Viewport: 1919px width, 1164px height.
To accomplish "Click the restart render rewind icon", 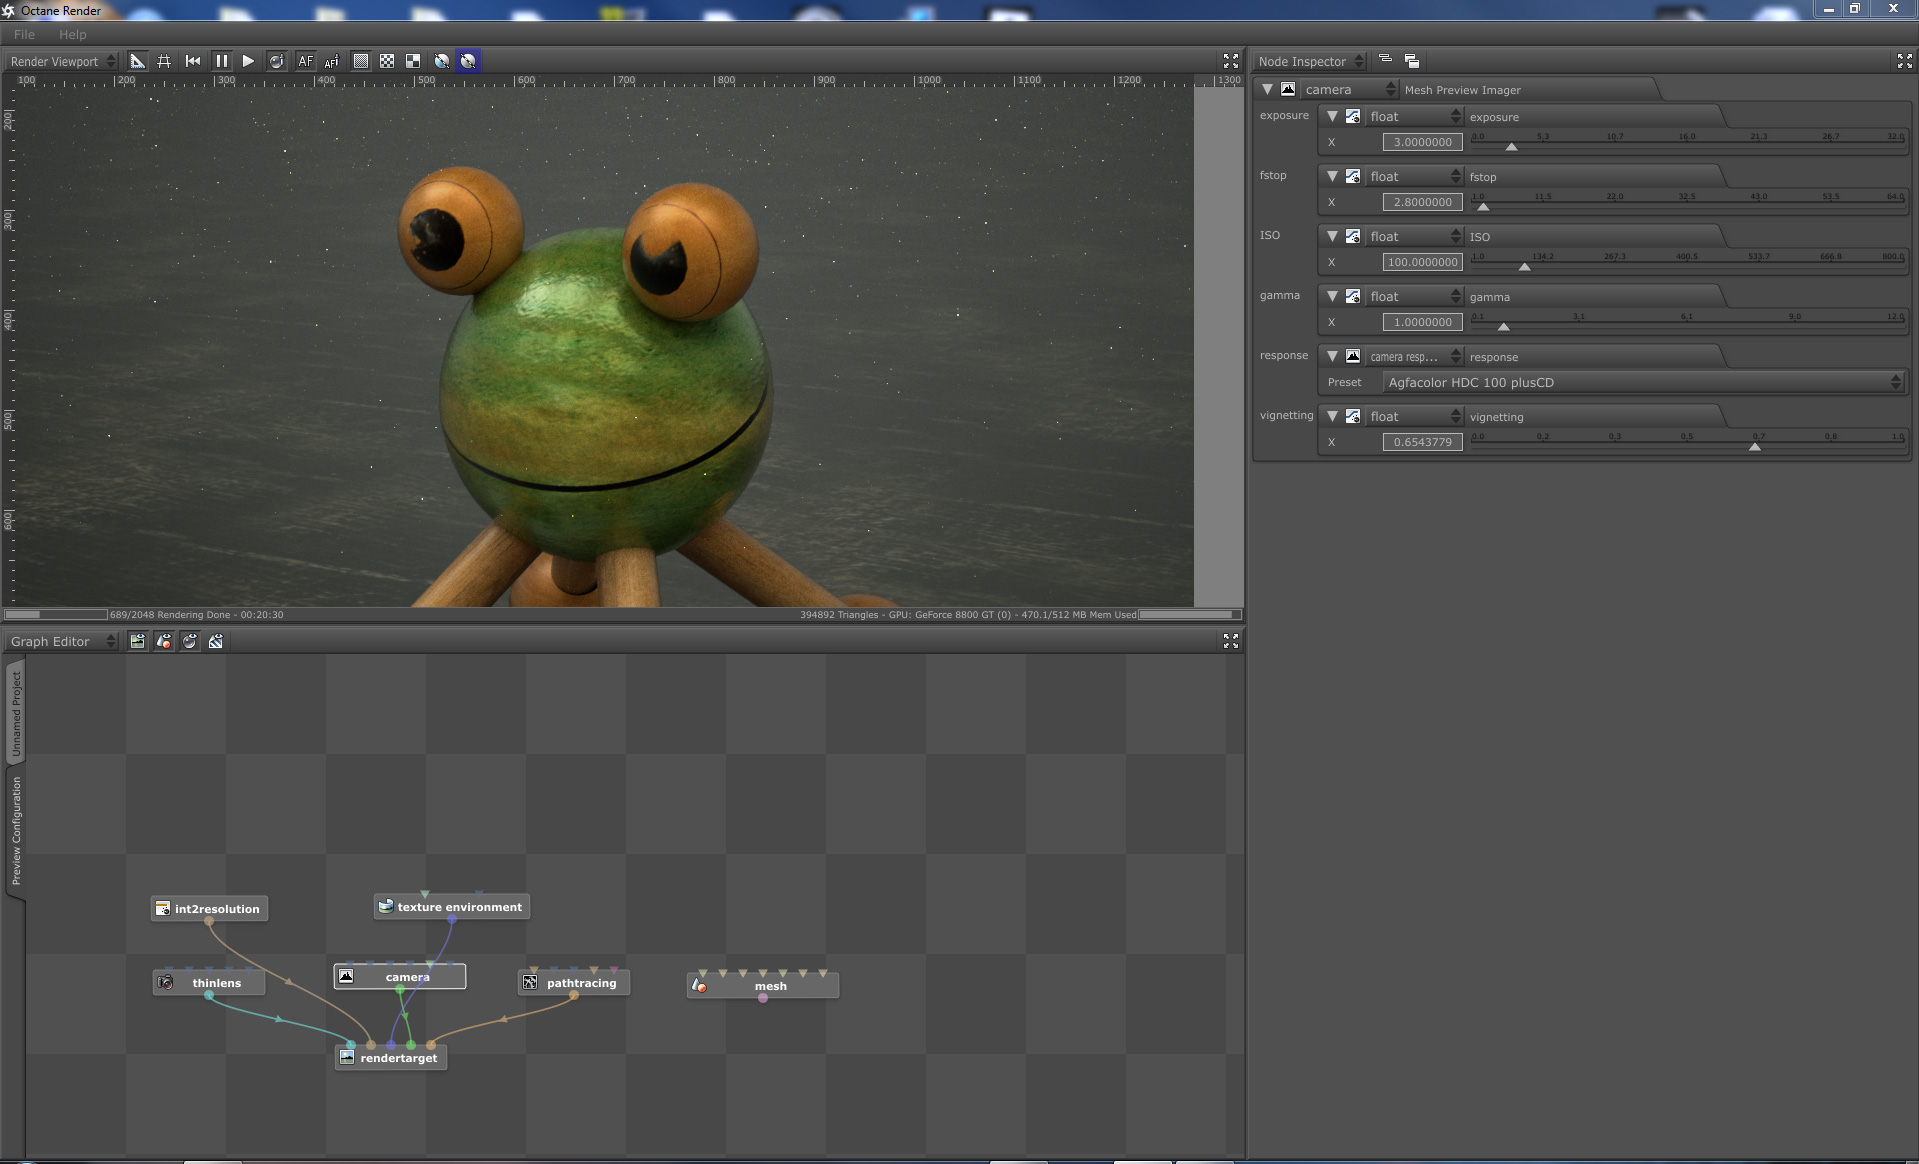I will [x=193, y=61].
